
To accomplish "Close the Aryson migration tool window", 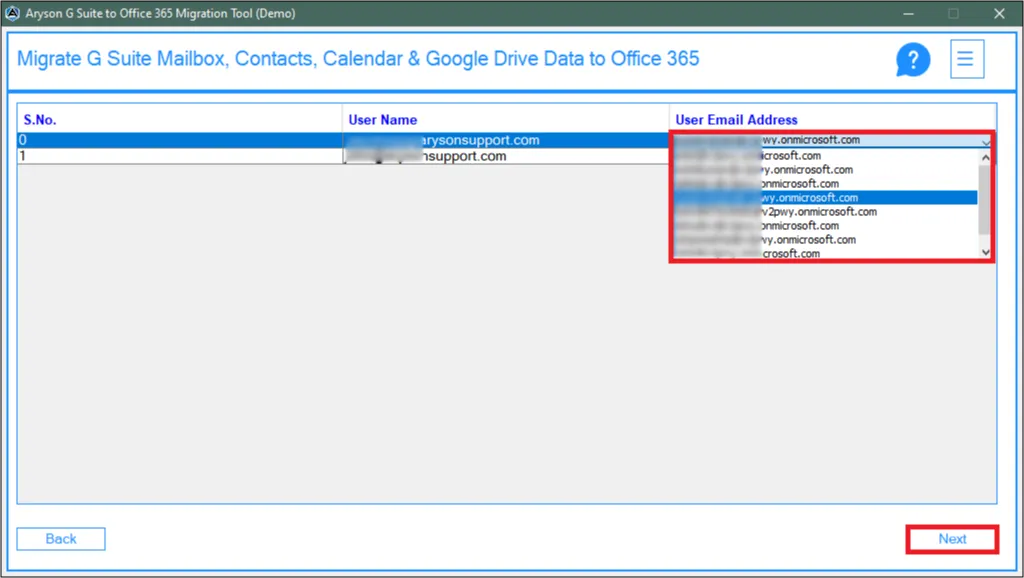I will click(x=999, y=13).
